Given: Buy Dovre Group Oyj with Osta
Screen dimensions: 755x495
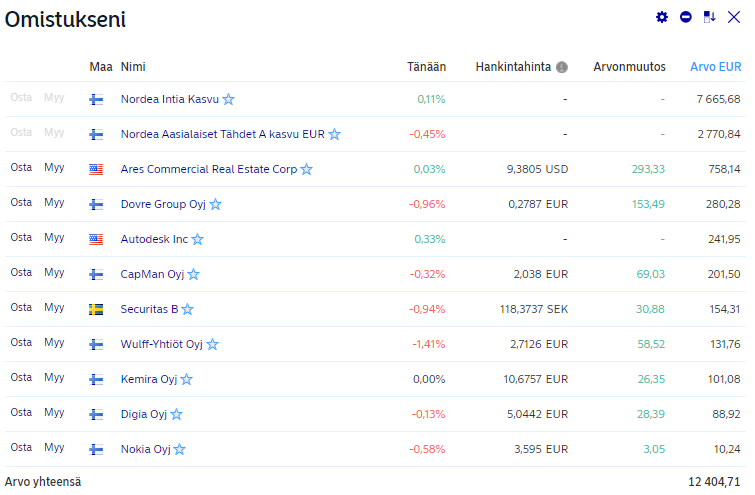Looking at the screenshot, I should click(21, 203).
